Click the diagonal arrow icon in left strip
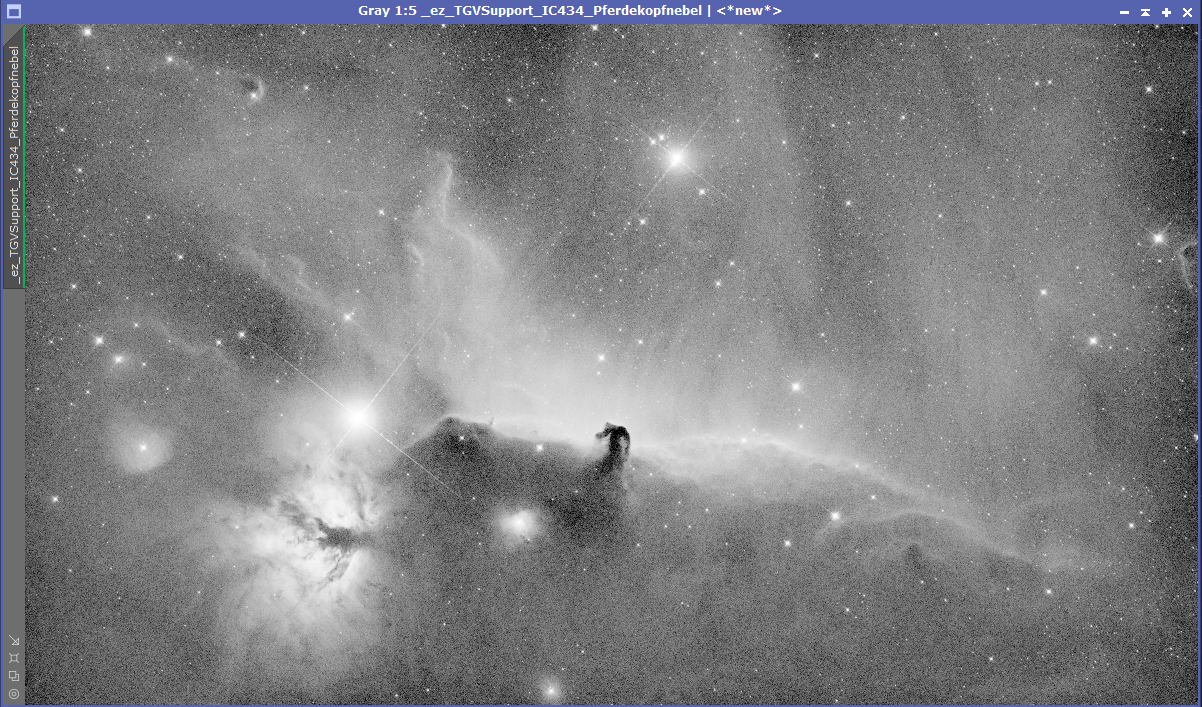Screen dimensions: 1202x707 click(x=13, y=640)
